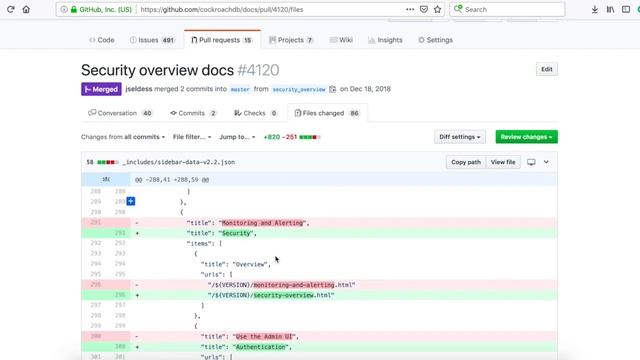Viewport: 640px width, 360px height.
Task: Open the security_overview branch link
Action: [299, 89]
